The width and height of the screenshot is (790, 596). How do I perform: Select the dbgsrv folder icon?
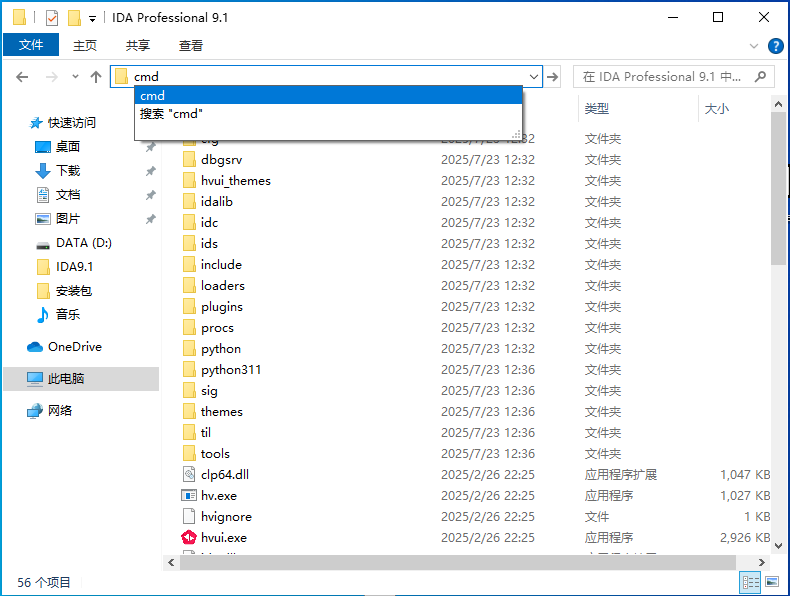tap(189, 160)
